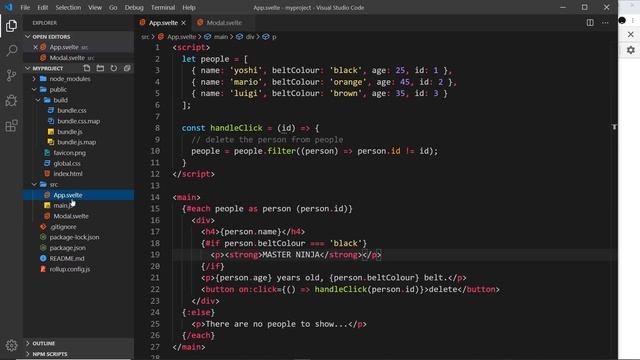This screenshot has width=640, height=360.
Task: Open Modal.svelte from Open Editors list
Action: [x=67, y=58]
